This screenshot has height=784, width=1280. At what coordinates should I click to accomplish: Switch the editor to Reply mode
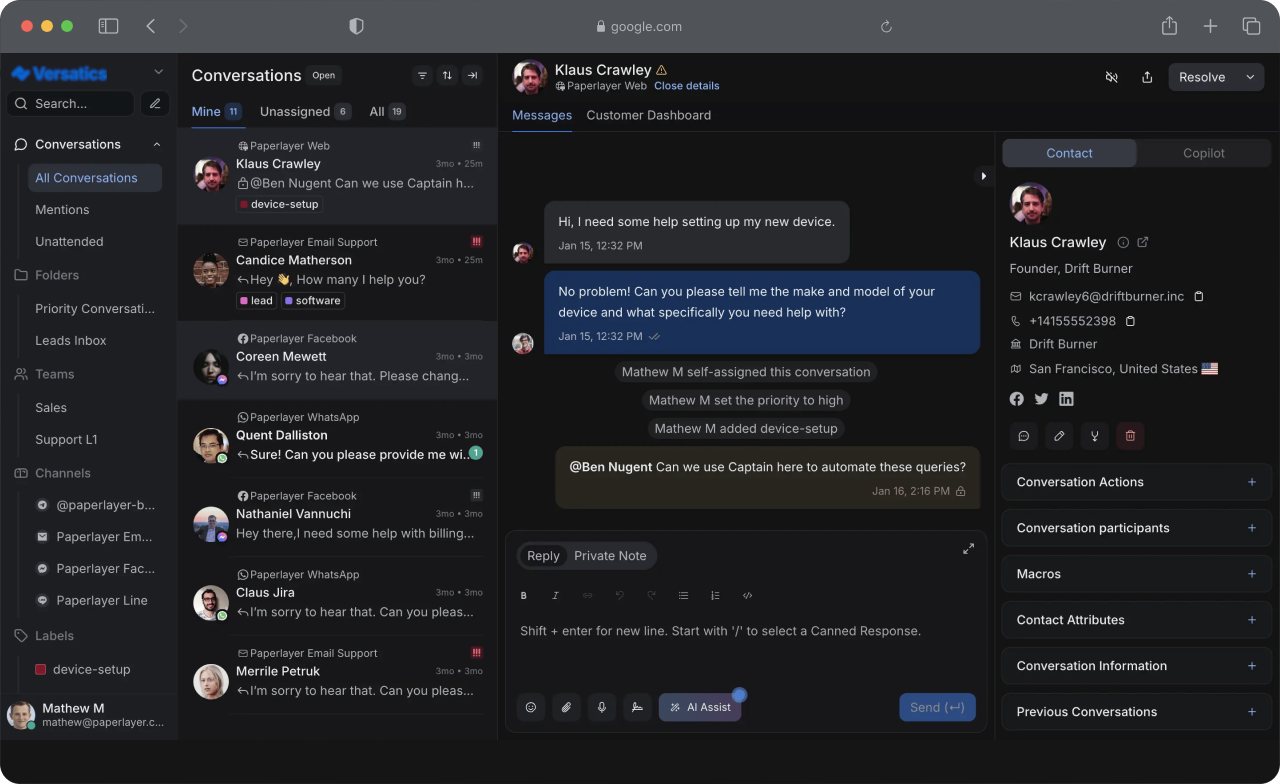[543, 556]
